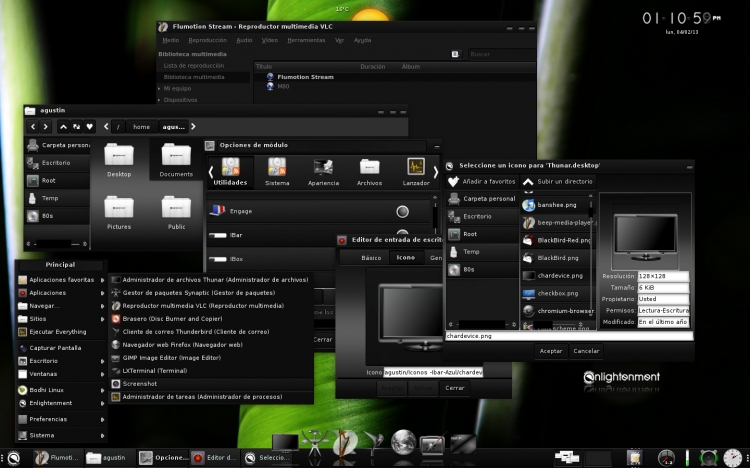Image resolution: width=750 pixels, height=468 pixels.
Task: Select banshee.png in the icon chooser
Action: click(556, 205)
